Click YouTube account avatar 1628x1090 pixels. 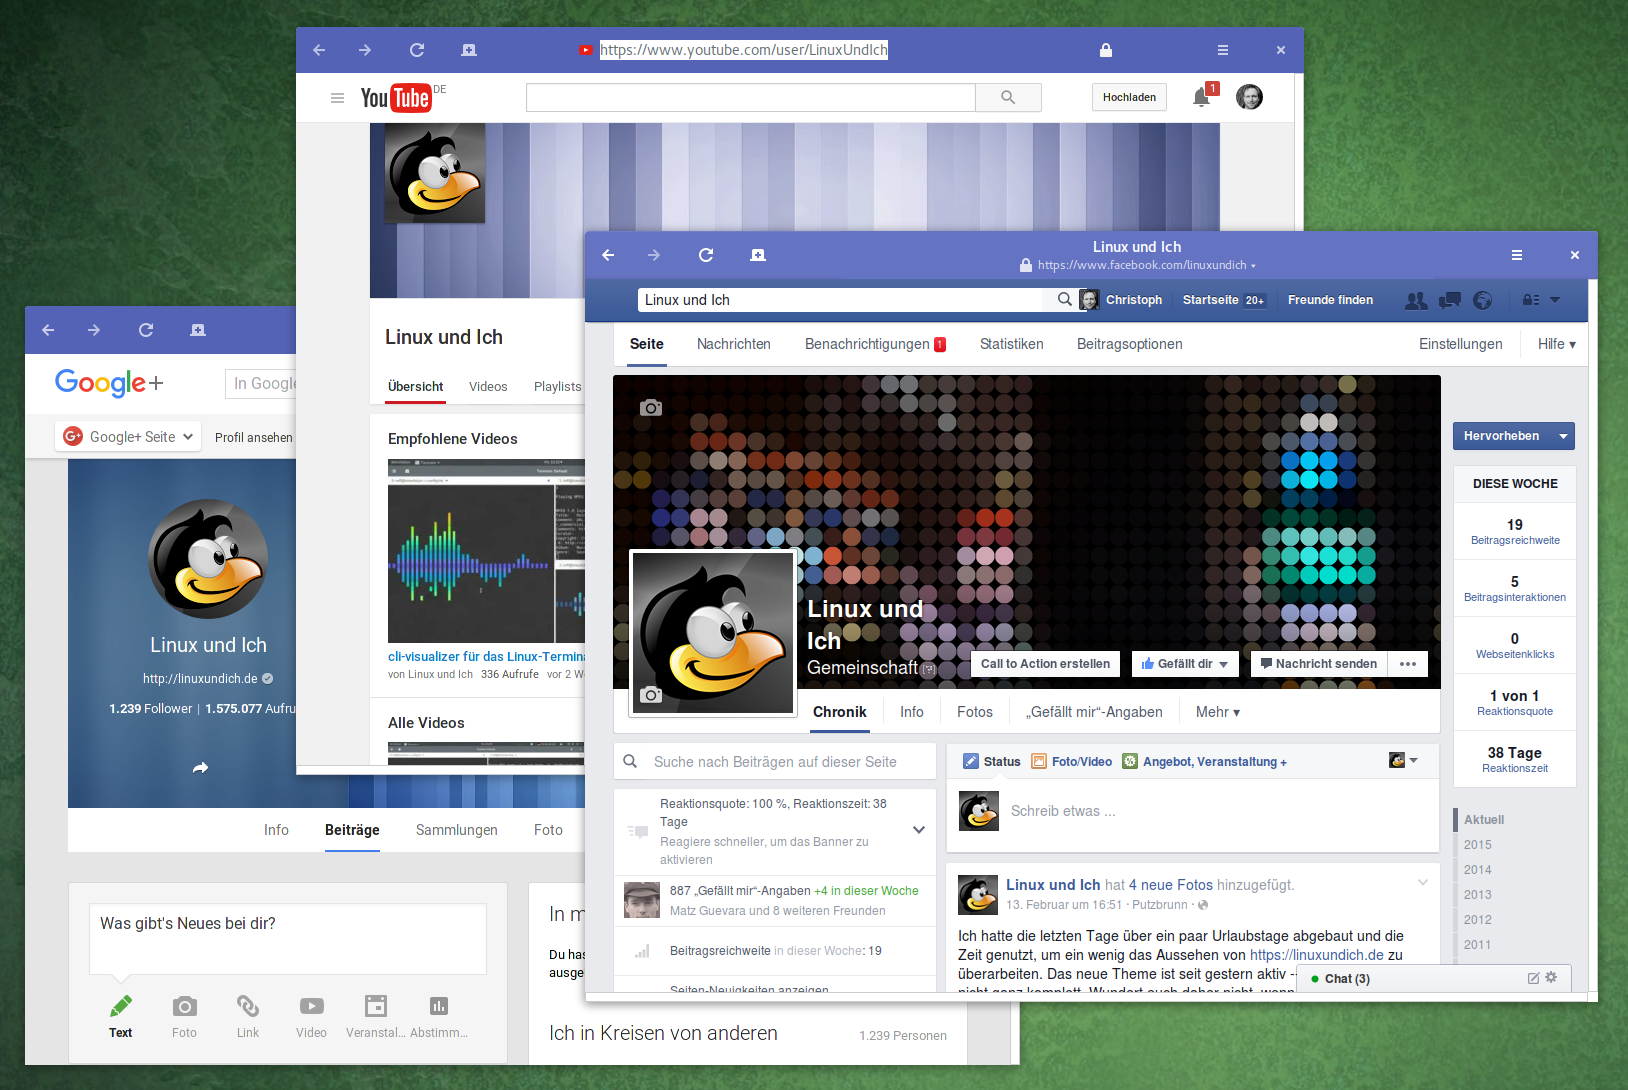pyautogui.click(x=1249, y=97)
